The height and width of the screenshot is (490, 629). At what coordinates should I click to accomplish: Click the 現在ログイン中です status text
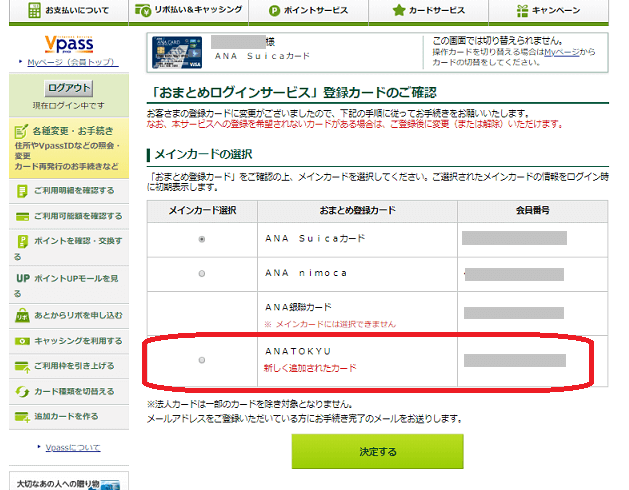69,106
